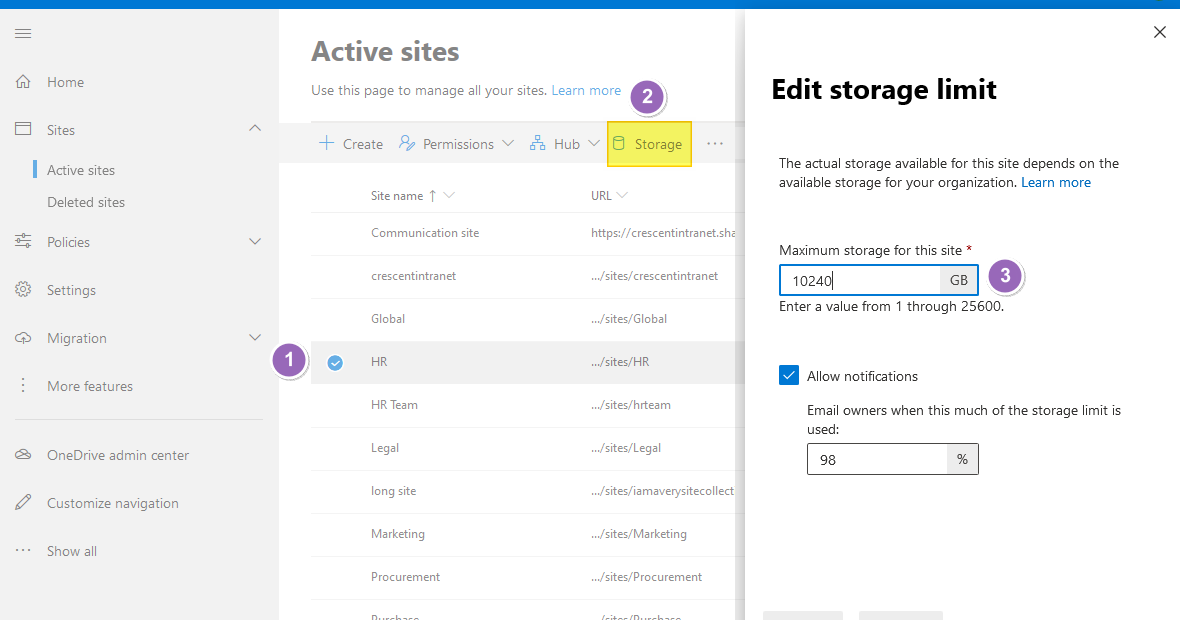Click the Migration cloud icon

23,338
